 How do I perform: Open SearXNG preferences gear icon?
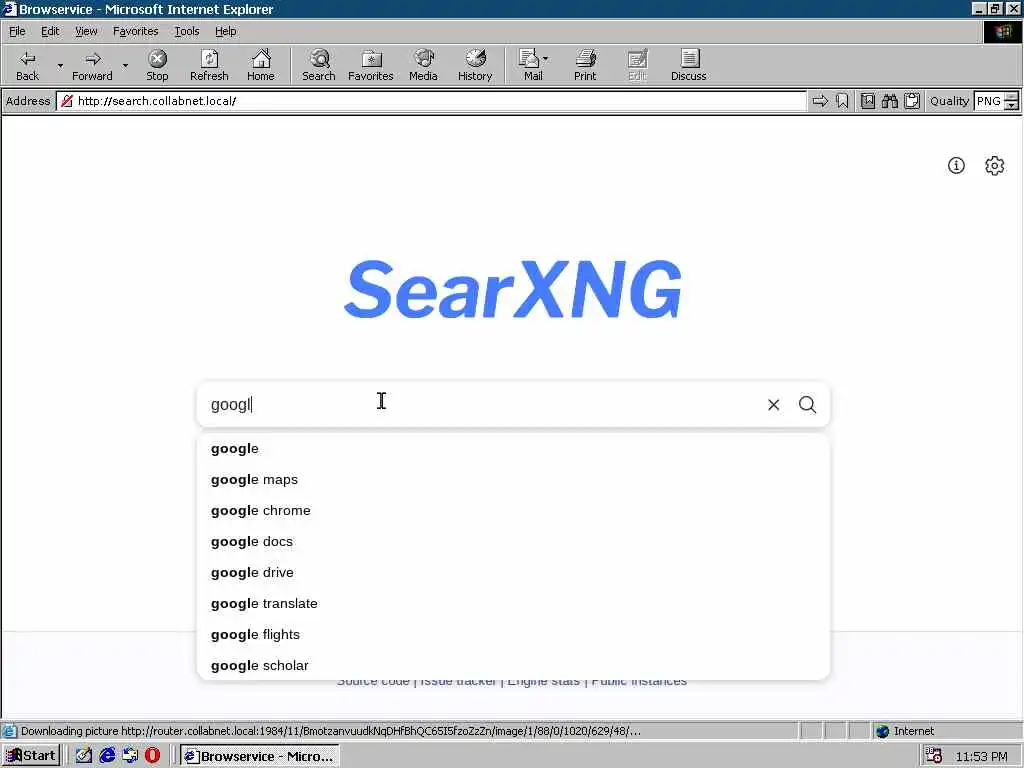click(994, 165)
